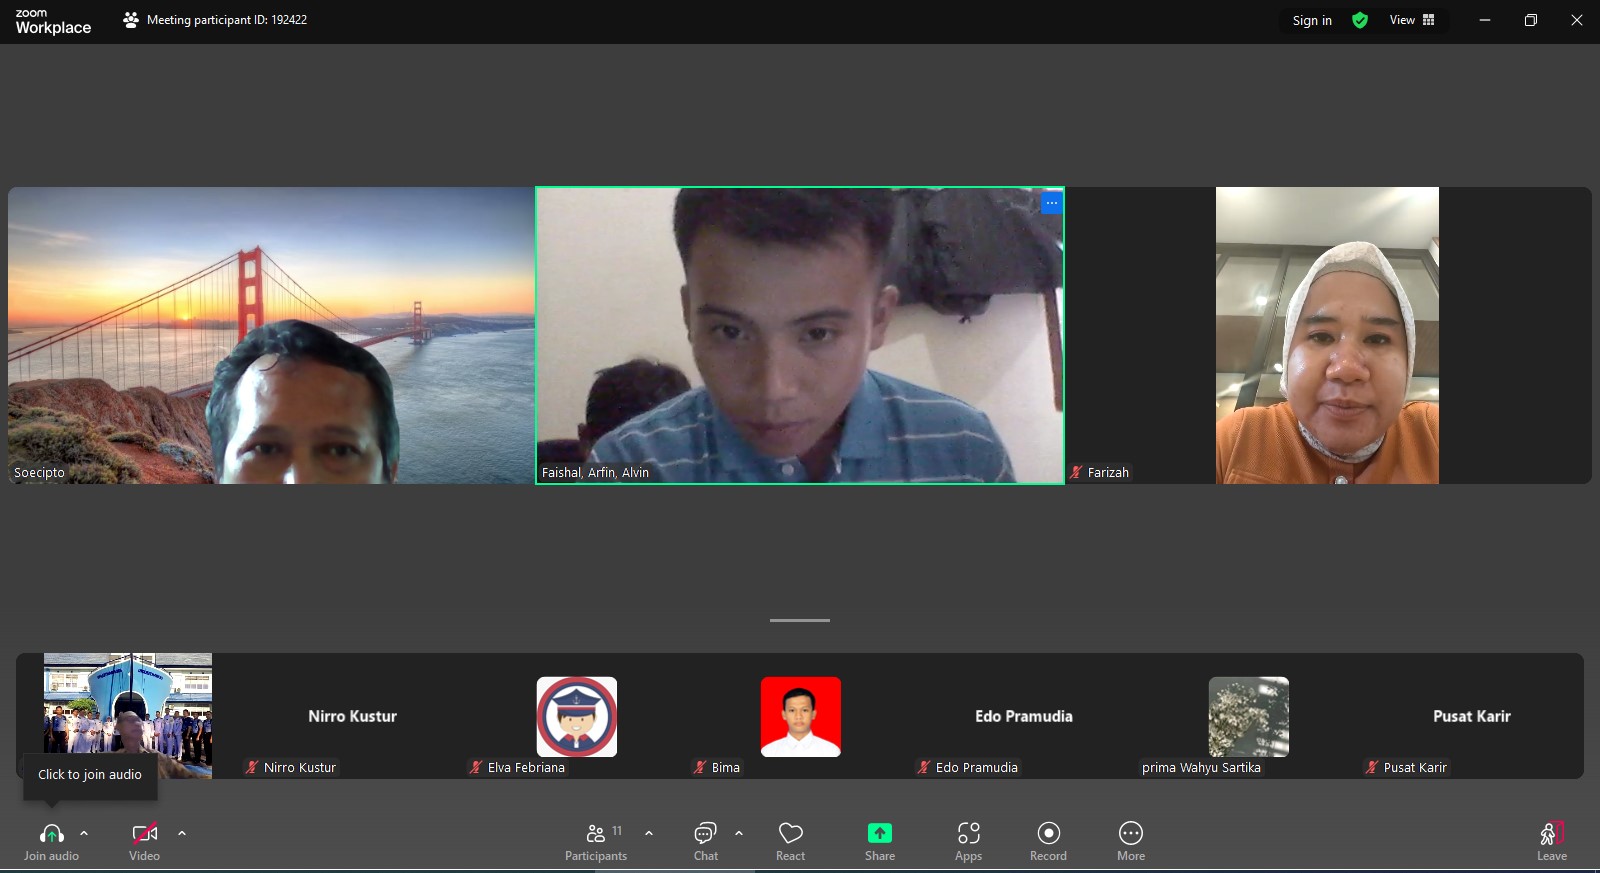This screenshot has width=1600, height=873.
Task: Open the Apps panel
Action: point(968,840)
